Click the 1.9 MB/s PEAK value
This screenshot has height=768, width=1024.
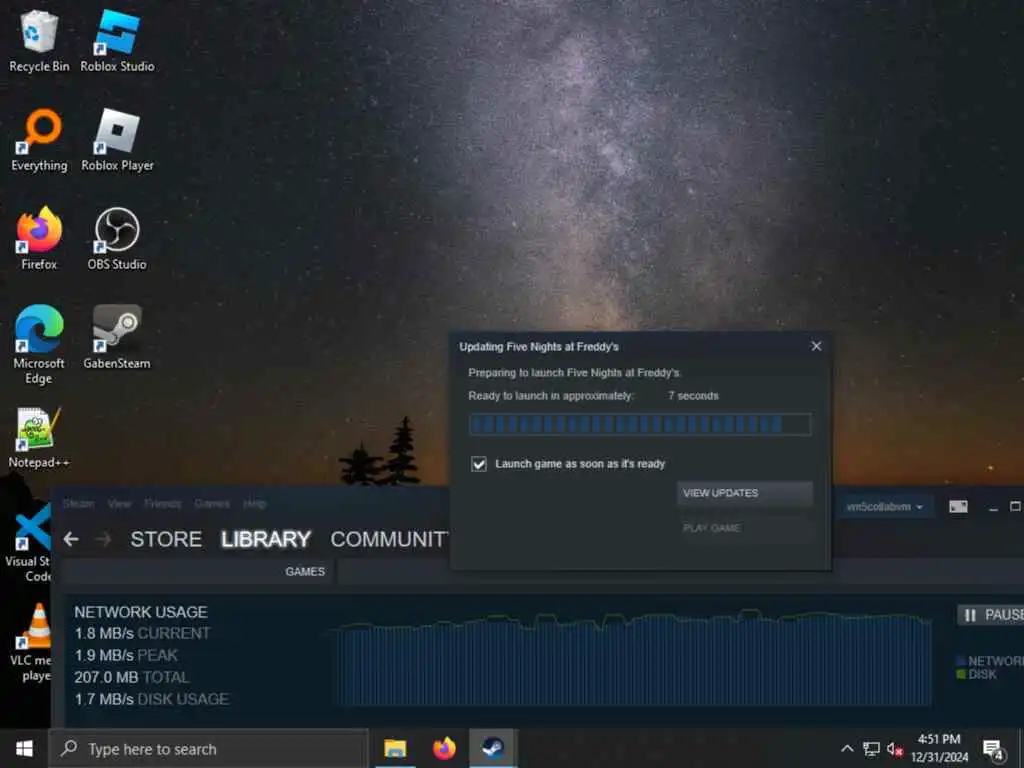126,655
